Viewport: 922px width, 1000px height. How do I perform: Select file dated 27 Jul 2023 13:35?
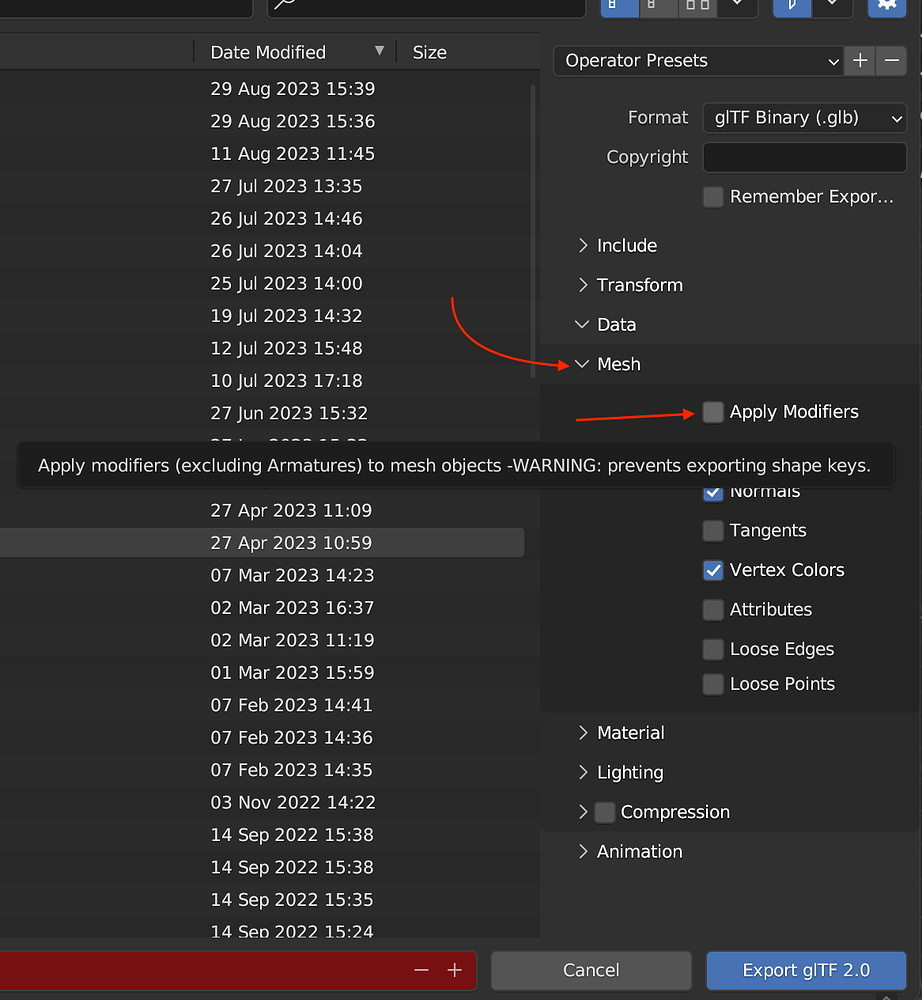coord(262,186)
